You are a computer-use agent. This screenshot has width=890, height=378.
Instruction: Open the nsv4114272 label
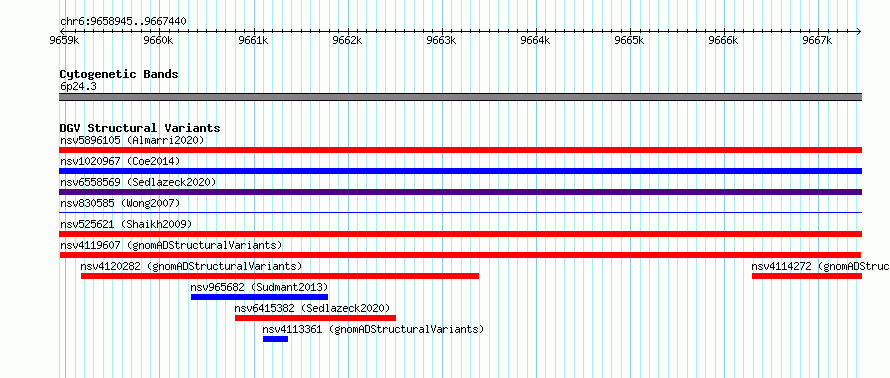pyautogui.click(x=820, y=266)
